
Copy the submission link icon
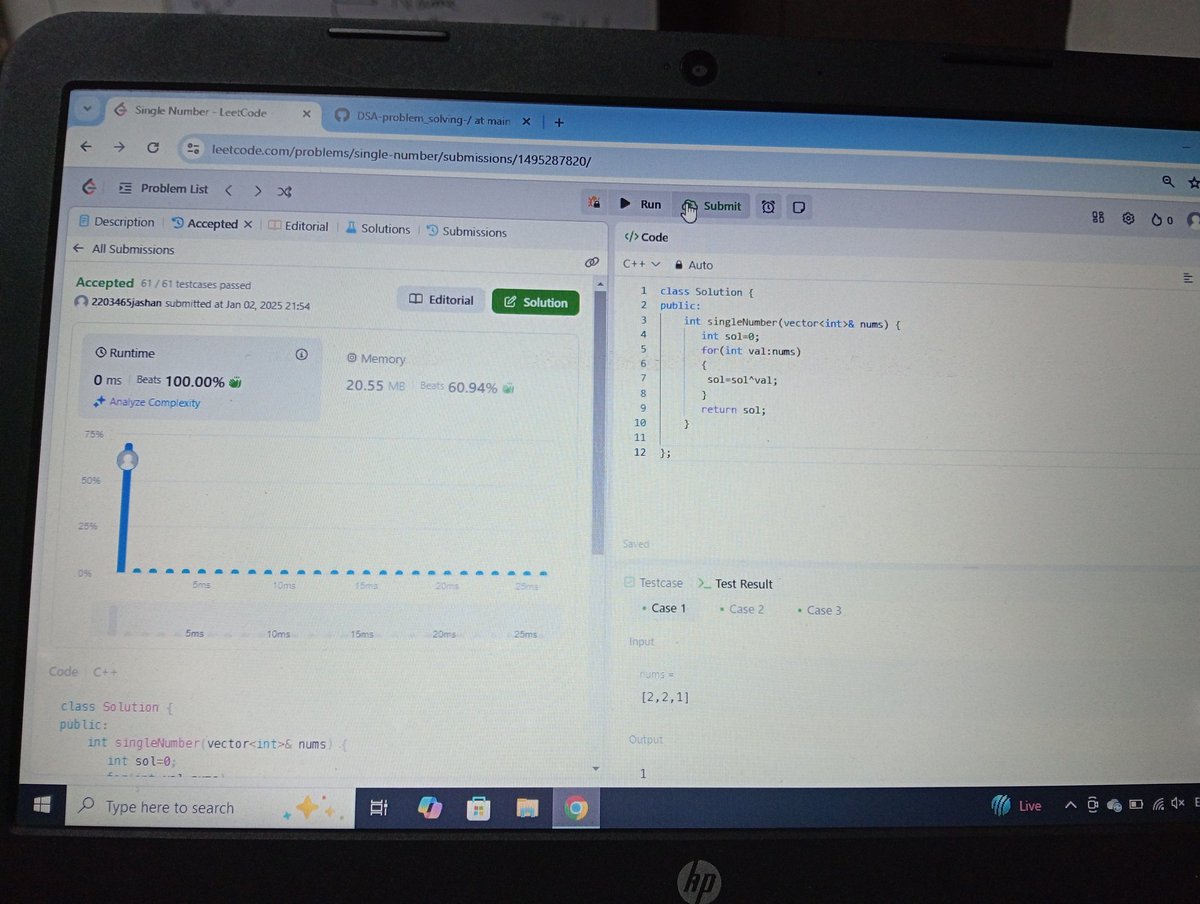(591, 261)
